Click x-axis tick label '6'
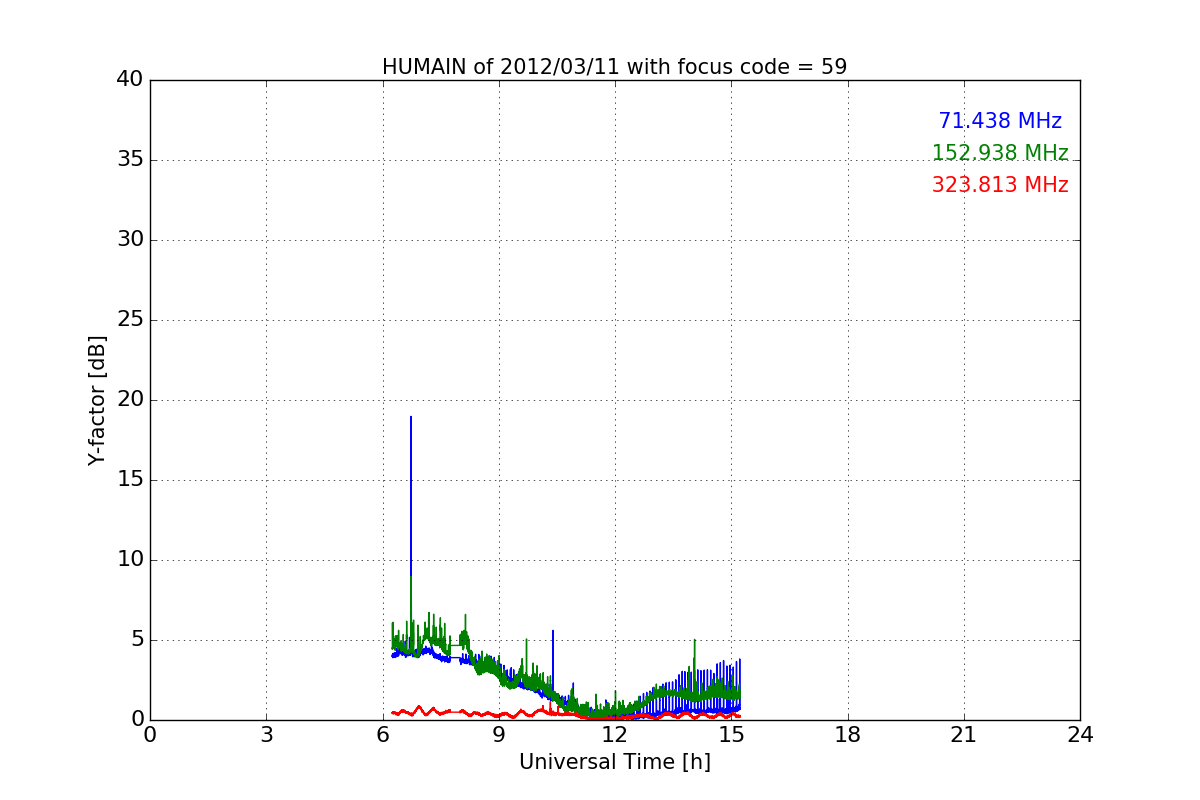This screenshot has width=1200, height=800. [383, 735]
